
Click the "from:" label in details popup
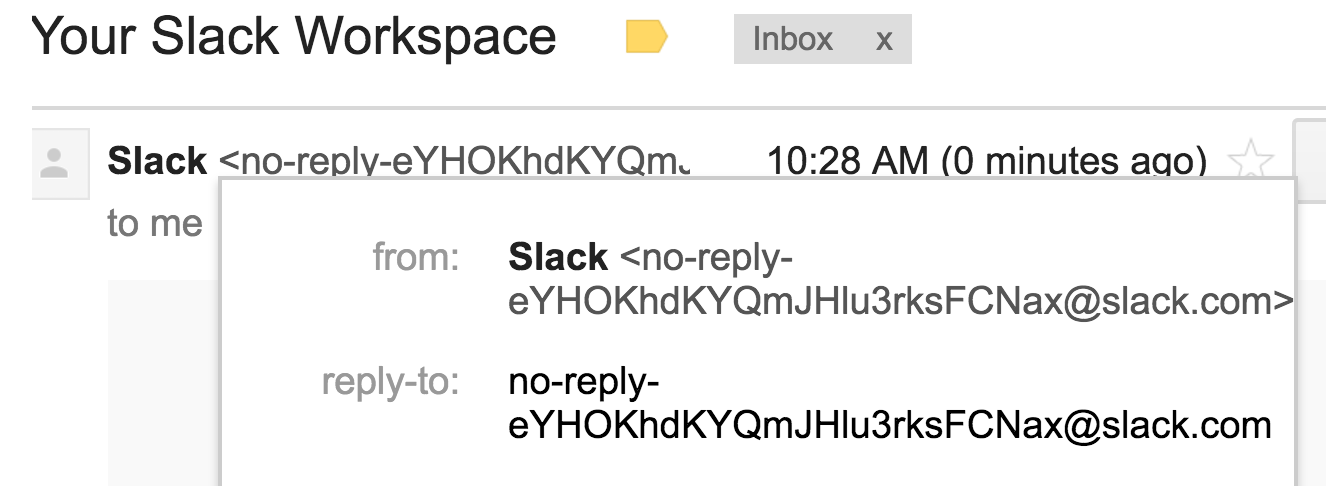(415, 258)
